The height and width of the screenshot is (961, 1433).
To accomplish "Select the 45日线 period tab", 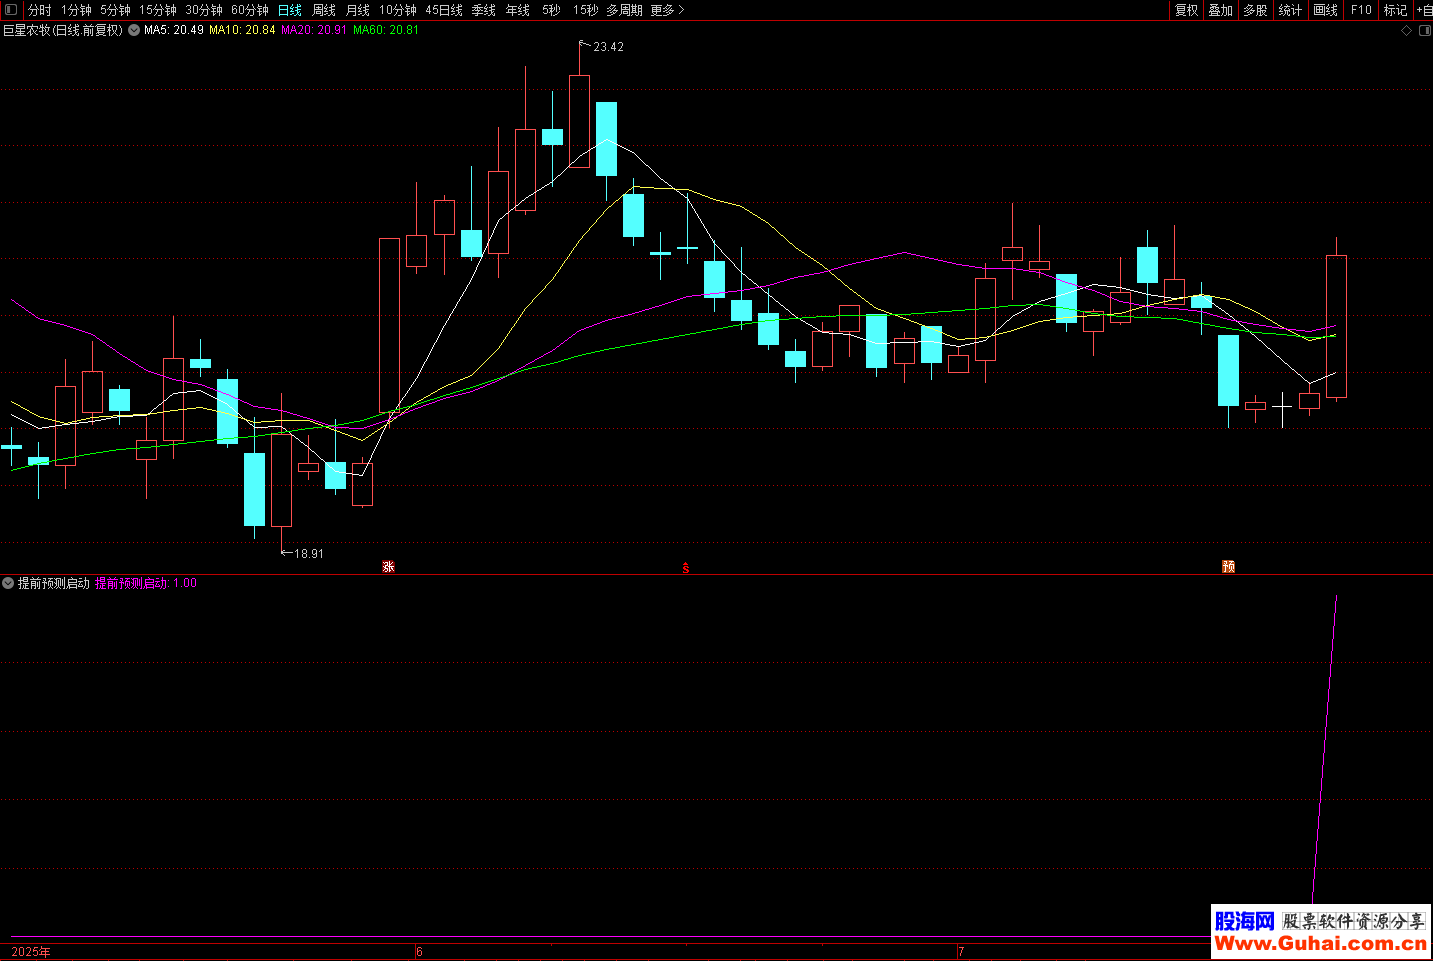I will (444, 10).
